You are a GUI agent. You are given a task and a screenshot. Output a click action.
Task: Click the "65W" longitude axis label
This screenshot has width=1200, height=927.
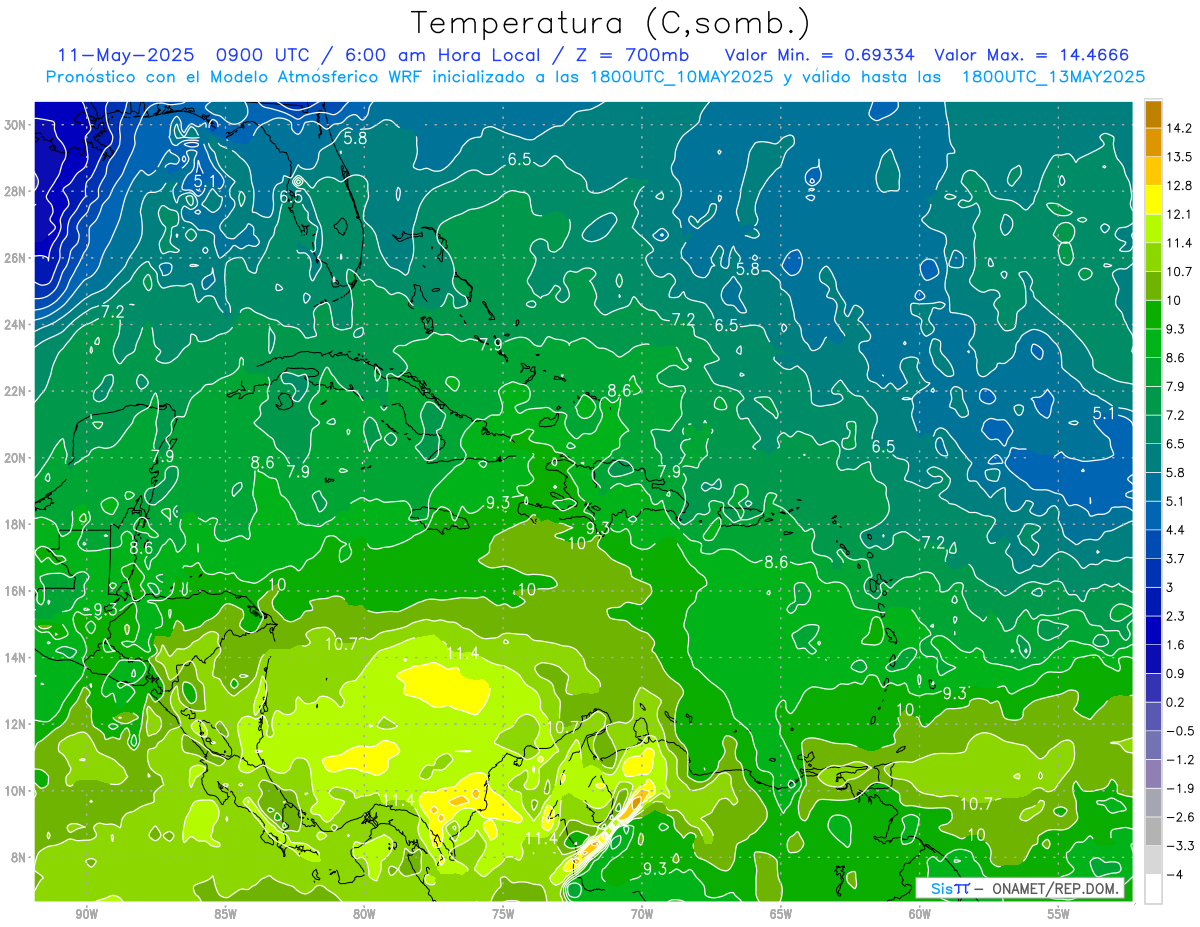point(781,914)
